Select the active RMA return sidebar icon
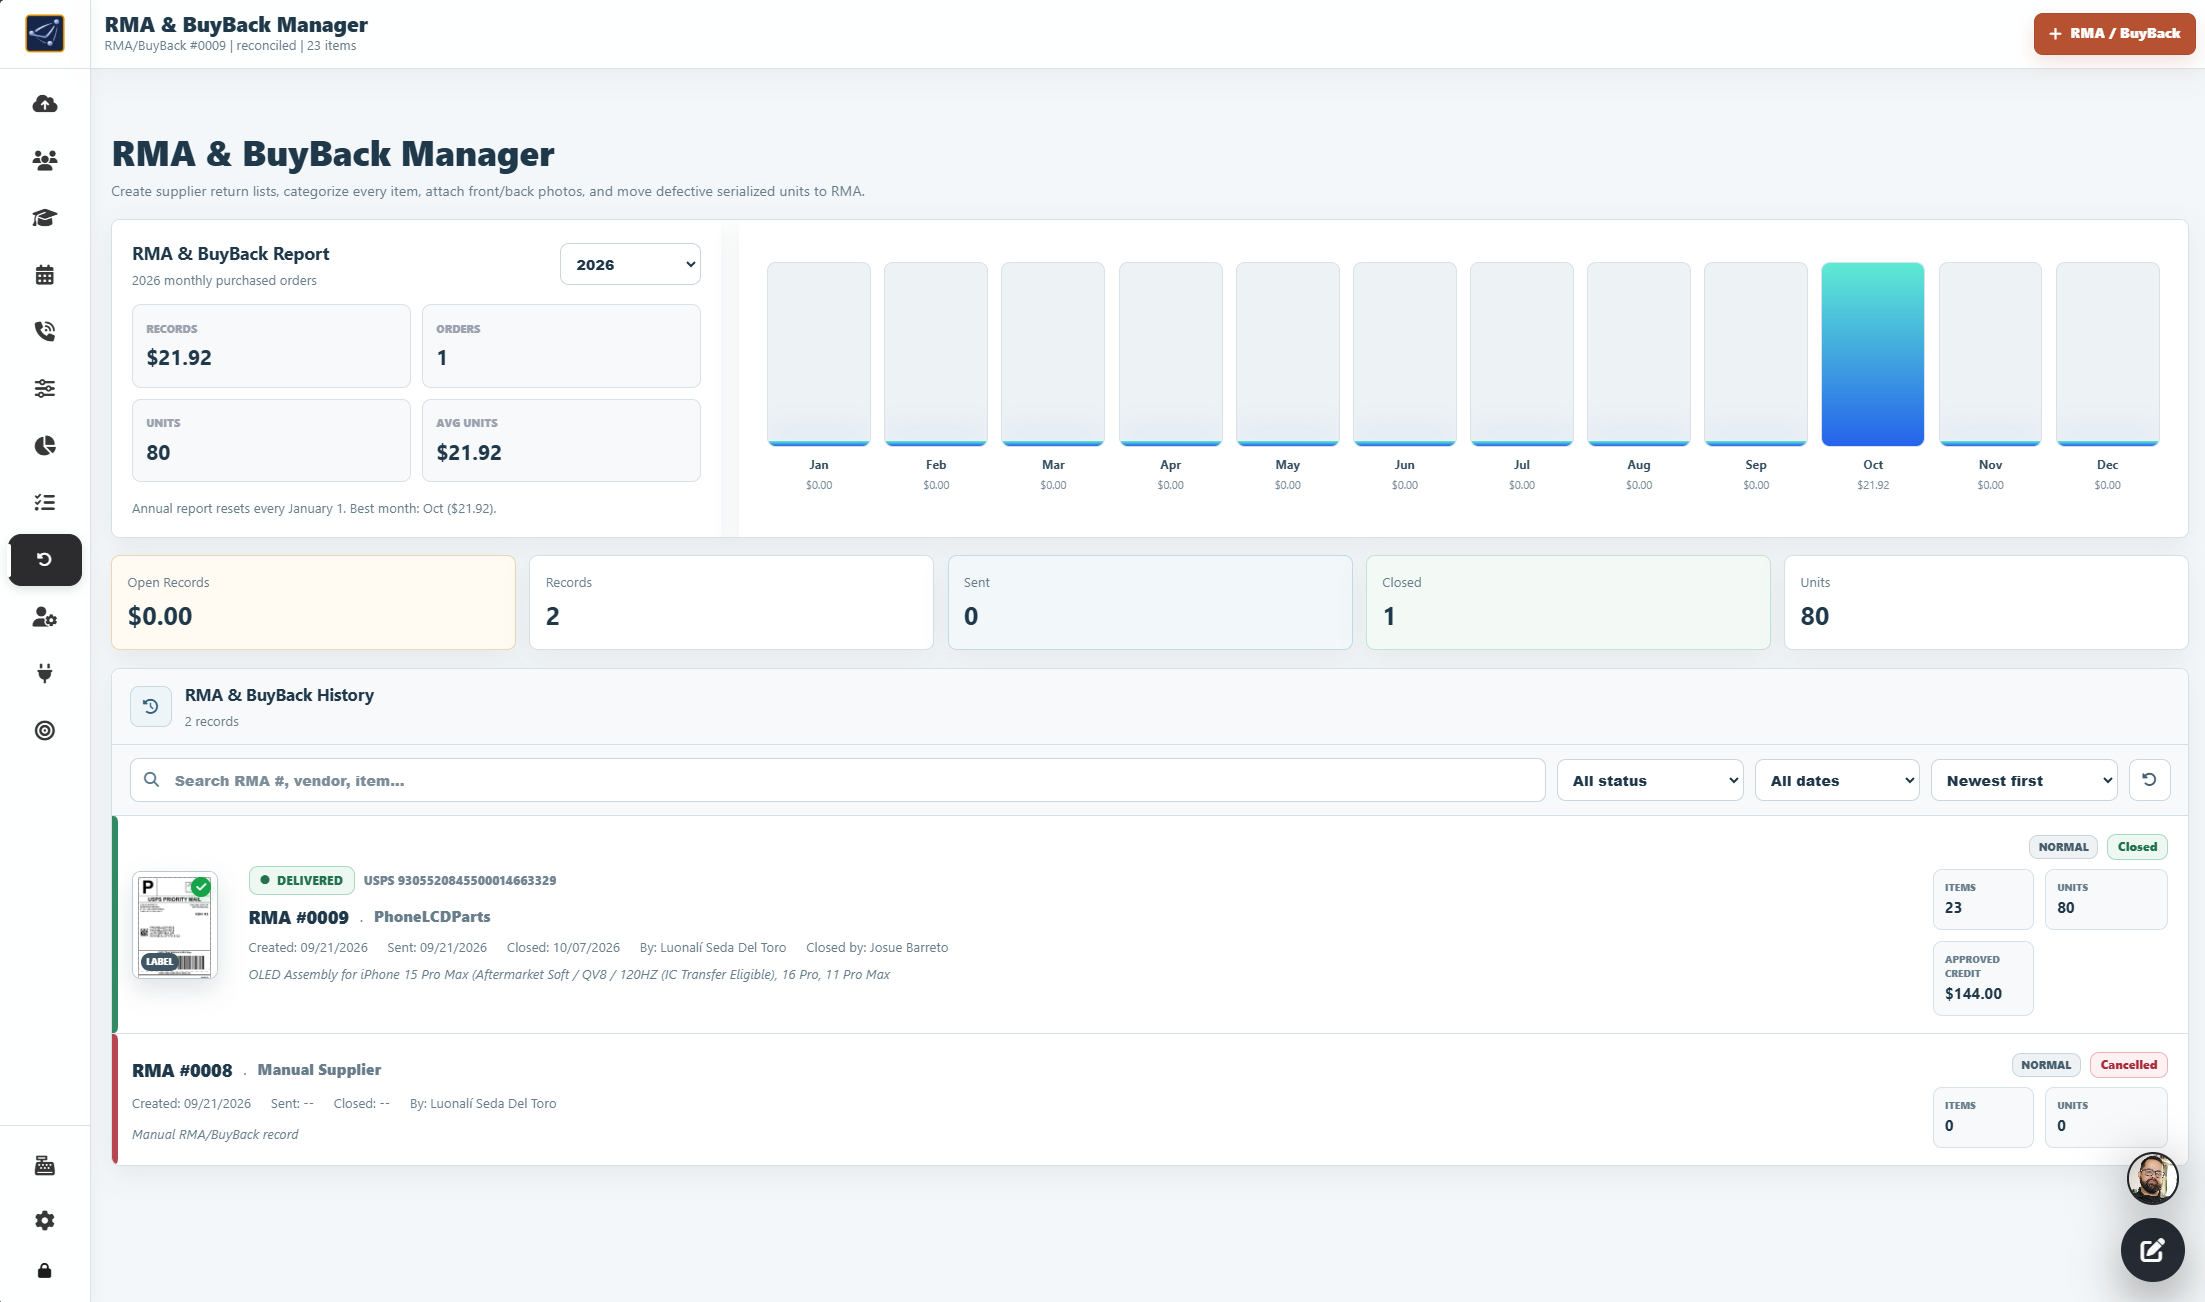 [45, 559]
